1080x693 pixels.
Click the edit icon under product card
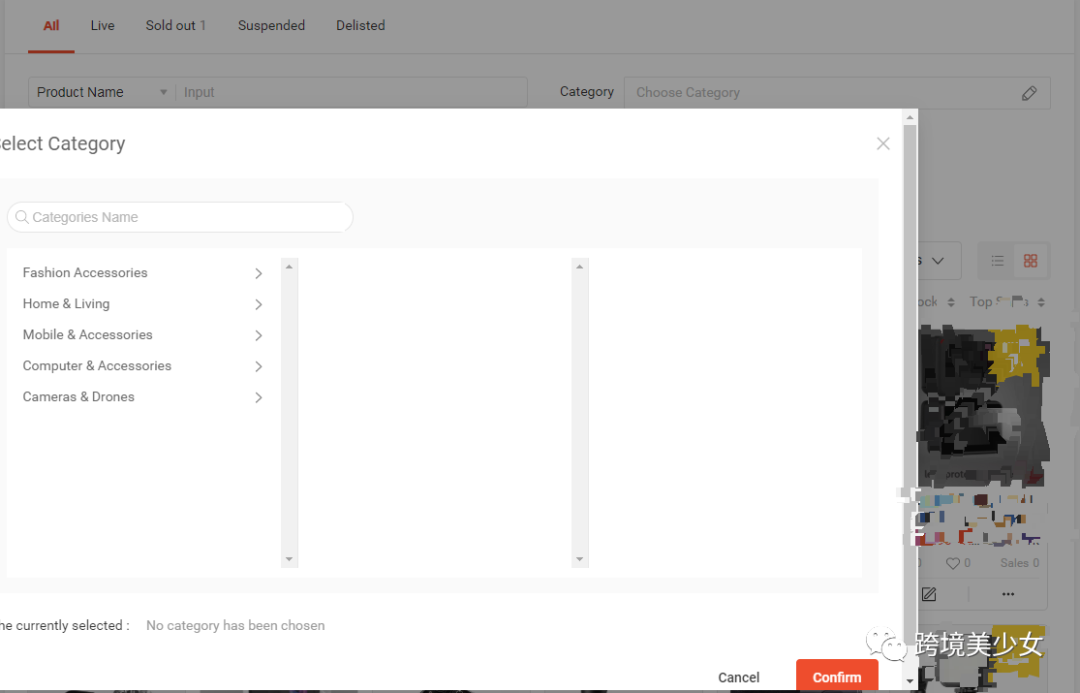point(928,594)
